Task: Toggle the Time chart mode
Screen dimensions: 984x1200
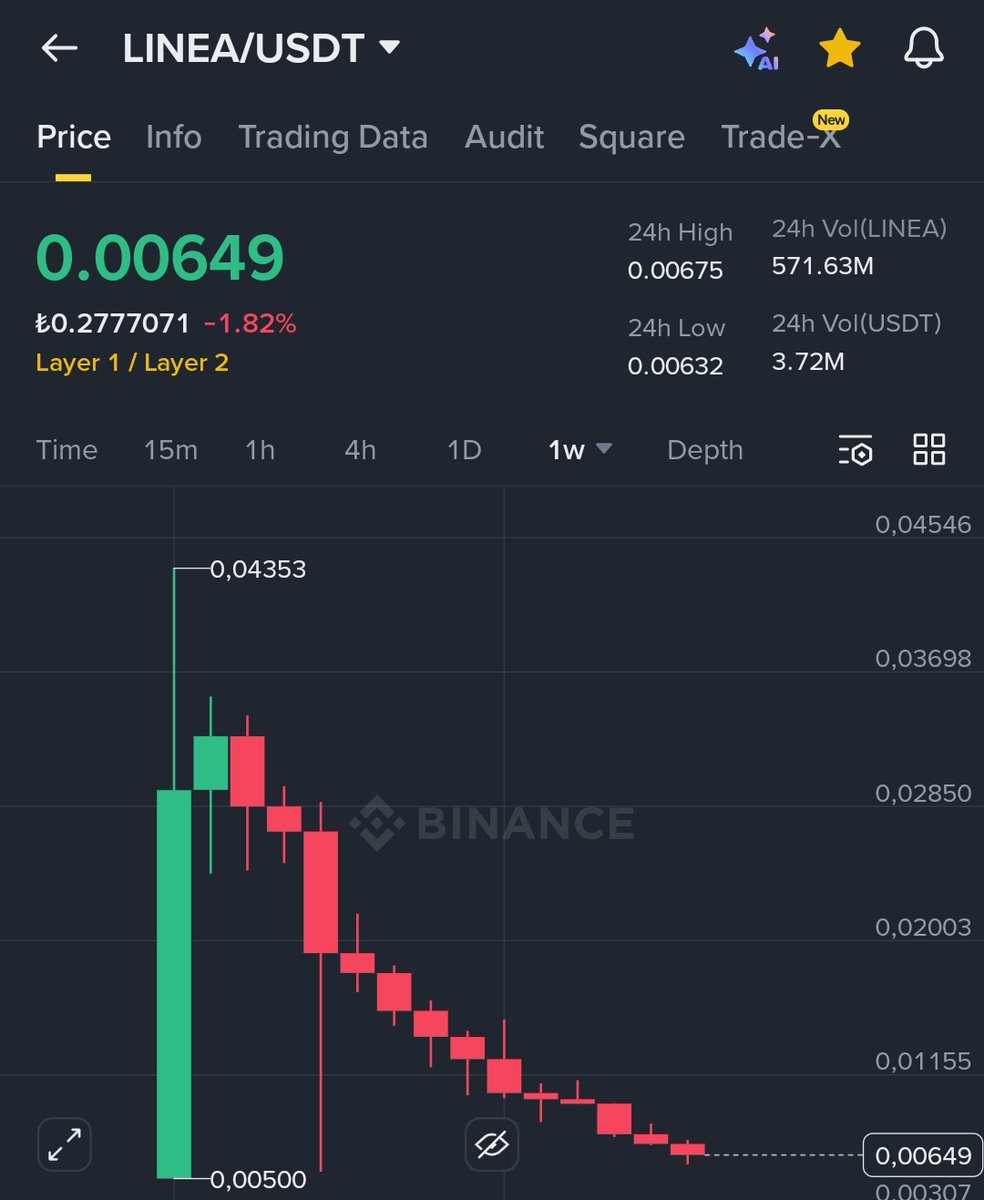Action: pos(66,451)
